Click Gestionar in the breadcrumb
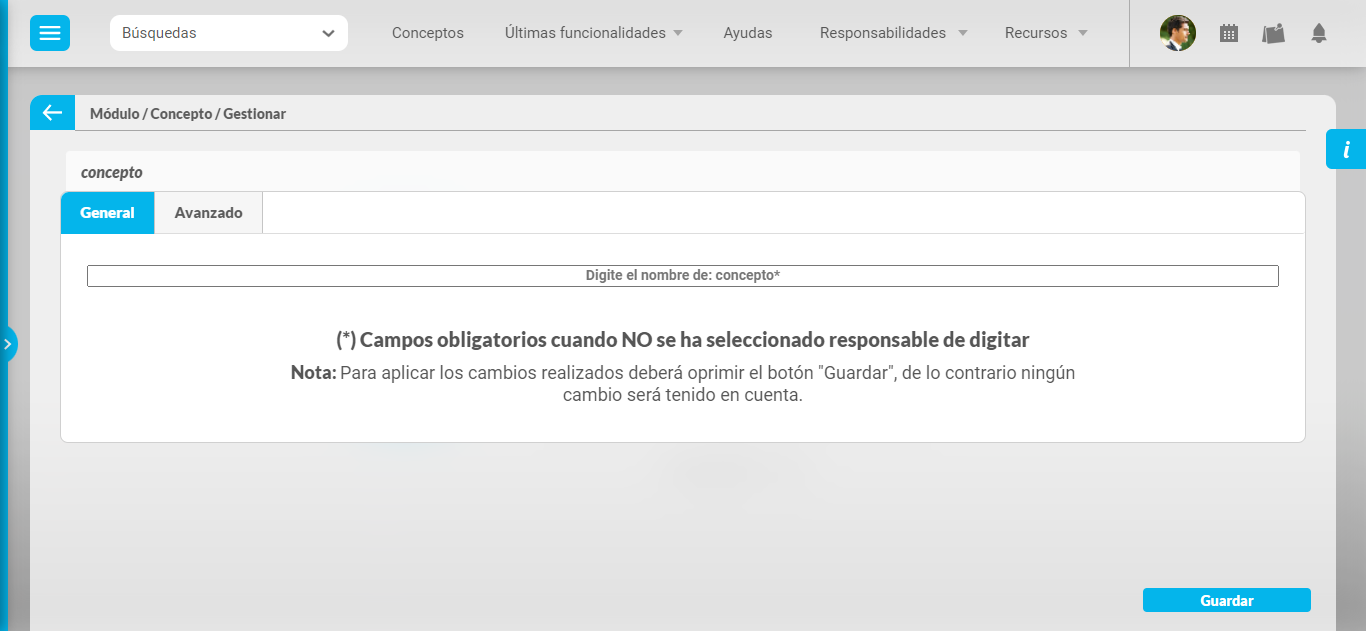The width and height of the screenshot is (1366, 631). pos(255,114)
